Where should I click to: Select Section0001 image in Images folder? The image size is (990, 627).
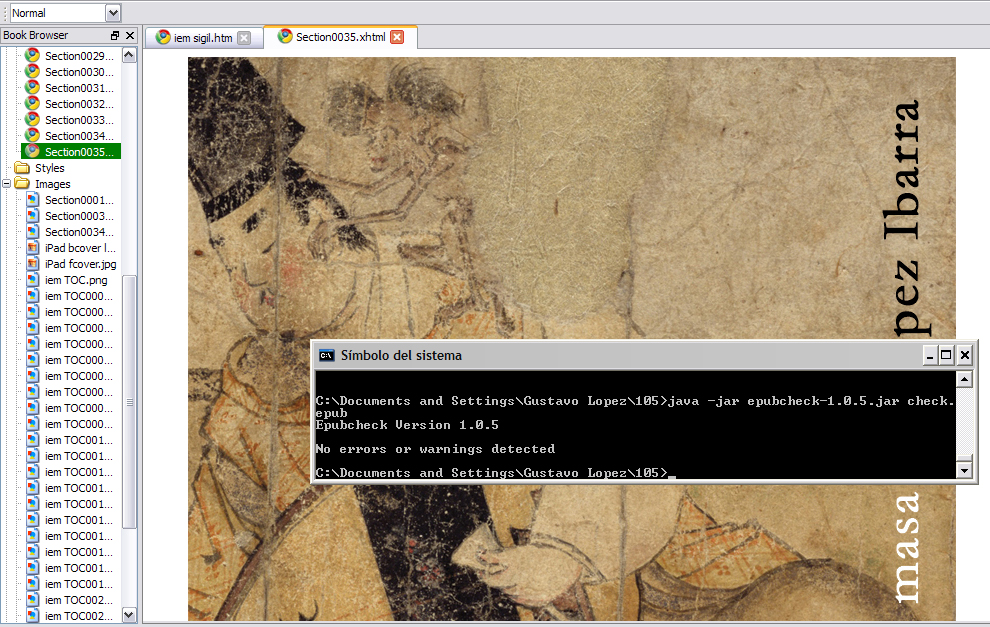click(79, 200)
